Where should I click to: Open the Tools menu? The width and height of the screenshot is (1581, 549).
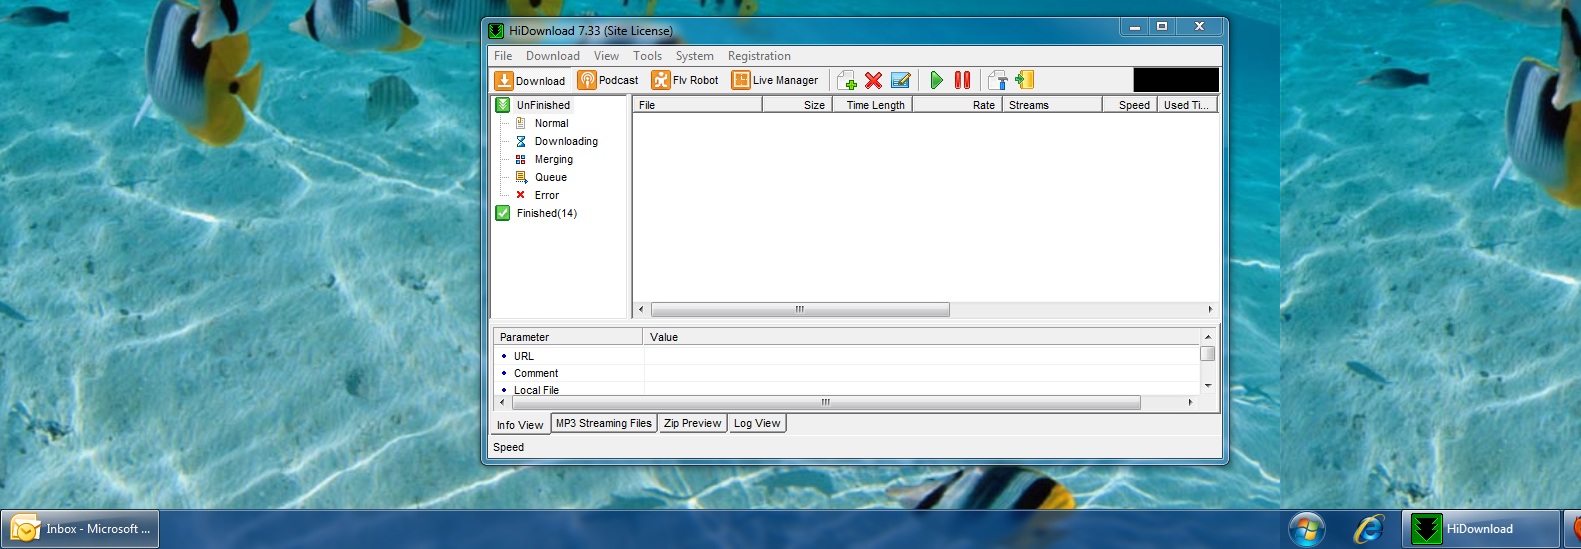click(x=647, y=56)
